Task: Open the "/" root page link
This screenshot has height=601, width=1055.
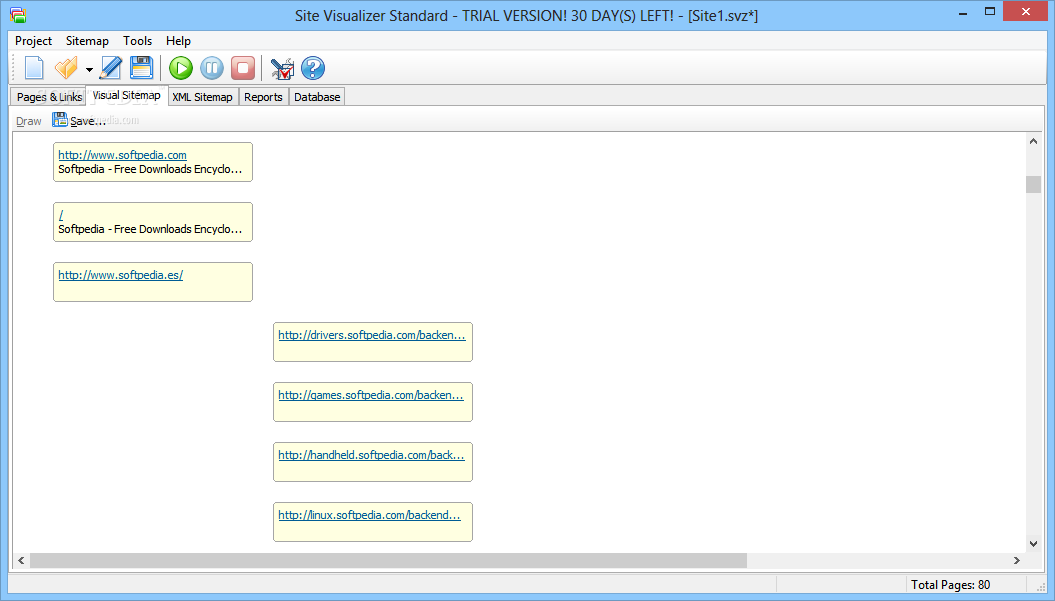Action: coord(61,215)
